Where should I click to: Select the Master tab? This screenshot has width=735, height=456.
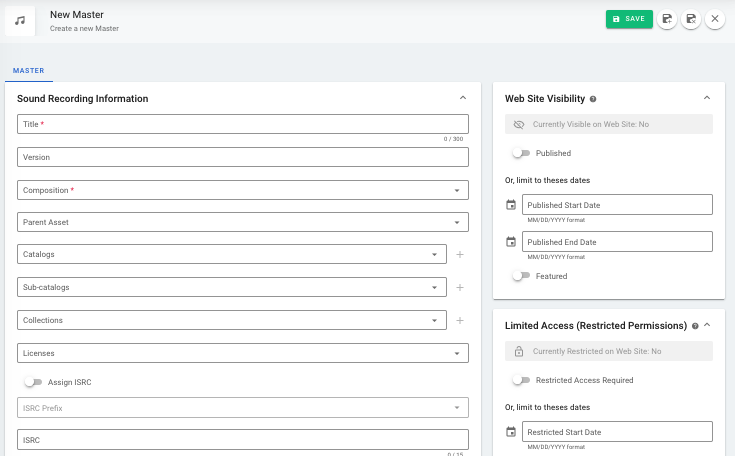[27, 71]
